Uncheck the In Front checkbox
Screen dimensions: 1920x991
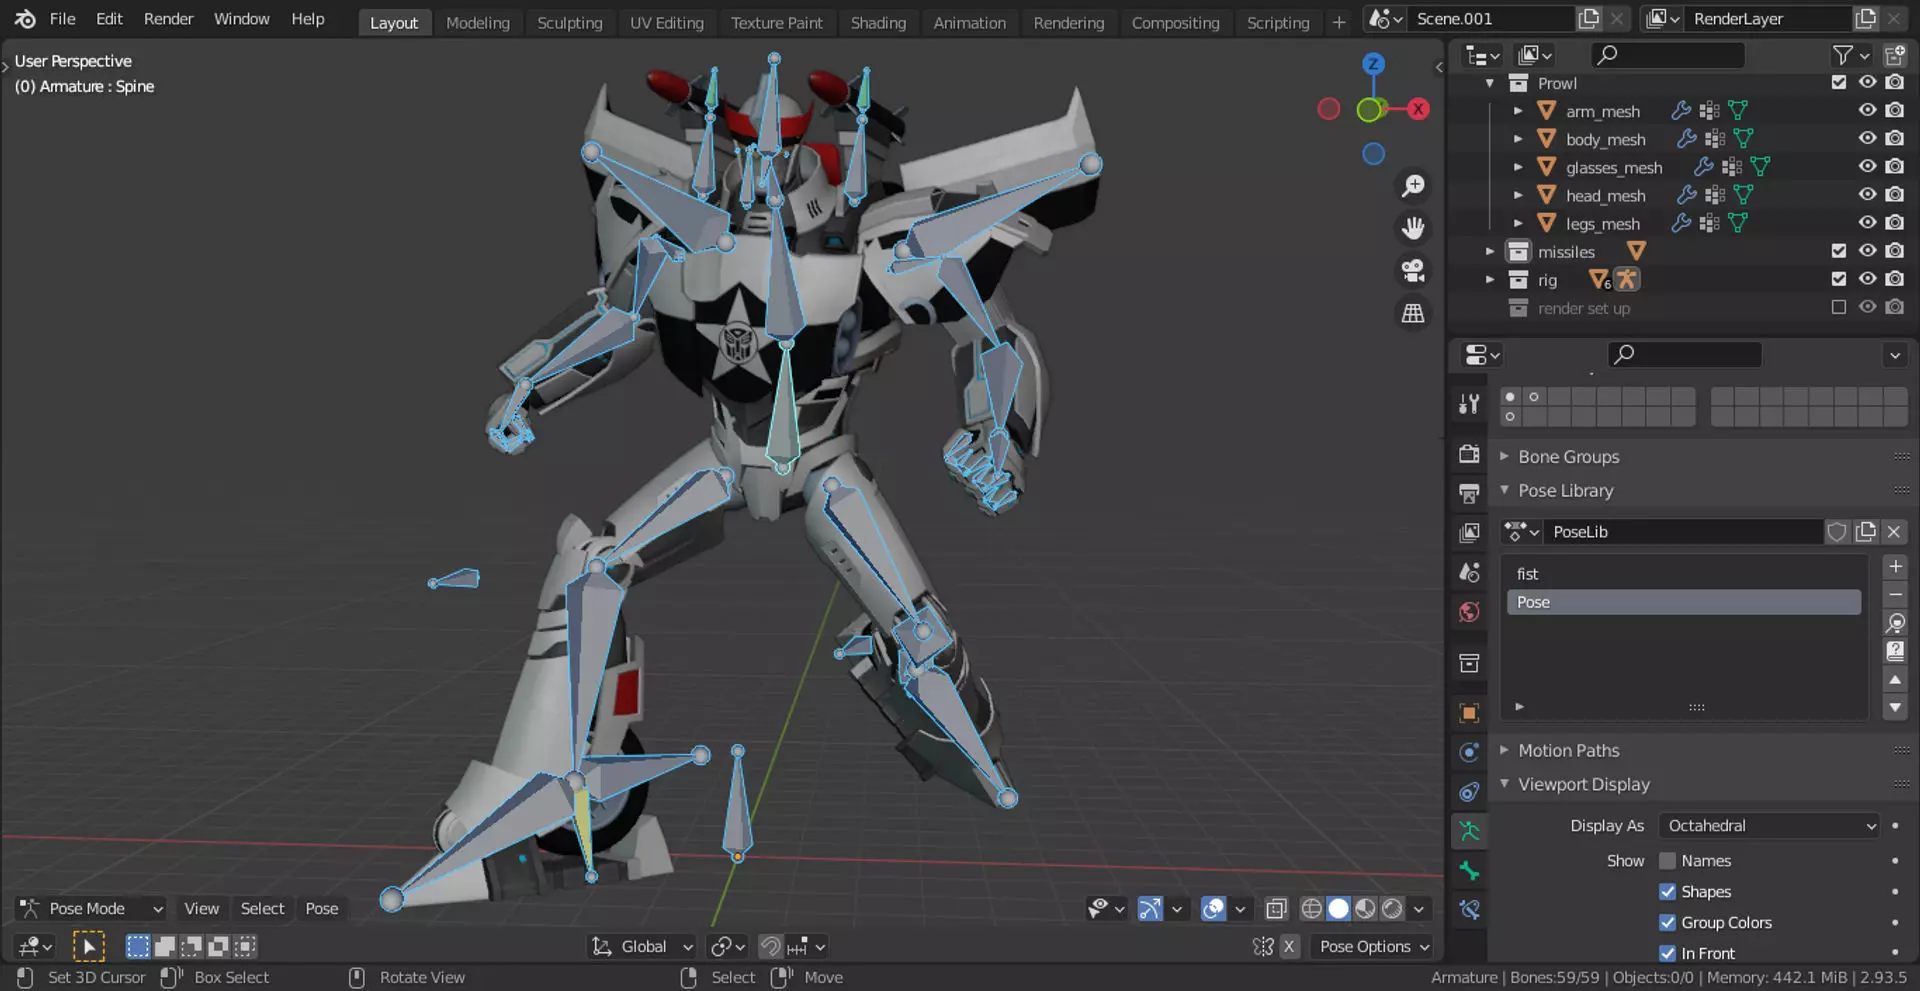(x=1667, y=953)
